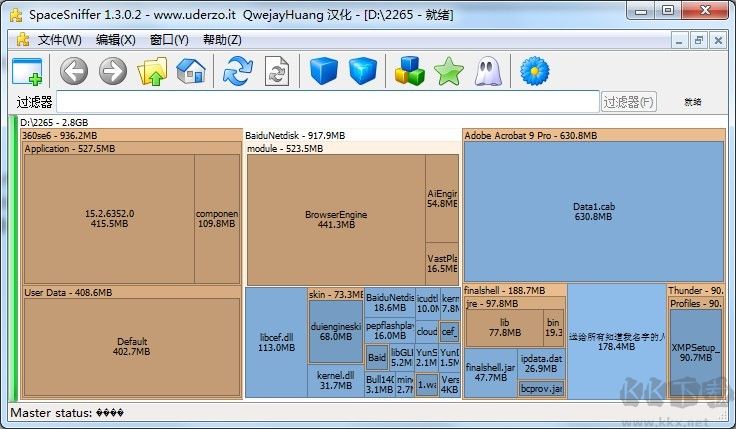Select the component 109.8MB block
The height and width of the screenshot is (429, 736).
coord(217,219)
